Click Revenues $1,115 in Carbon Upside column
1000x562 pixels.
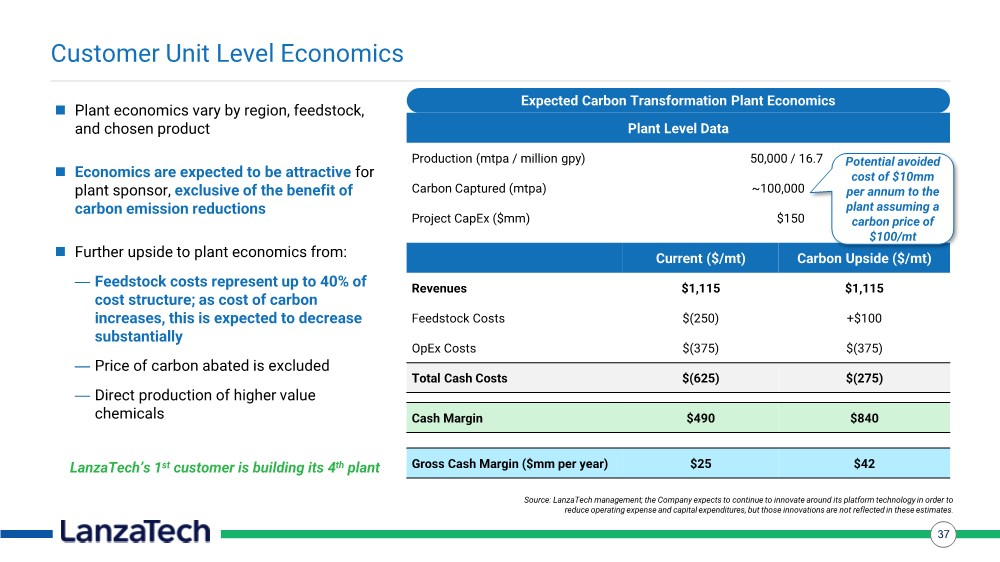[x=864, y=288]
